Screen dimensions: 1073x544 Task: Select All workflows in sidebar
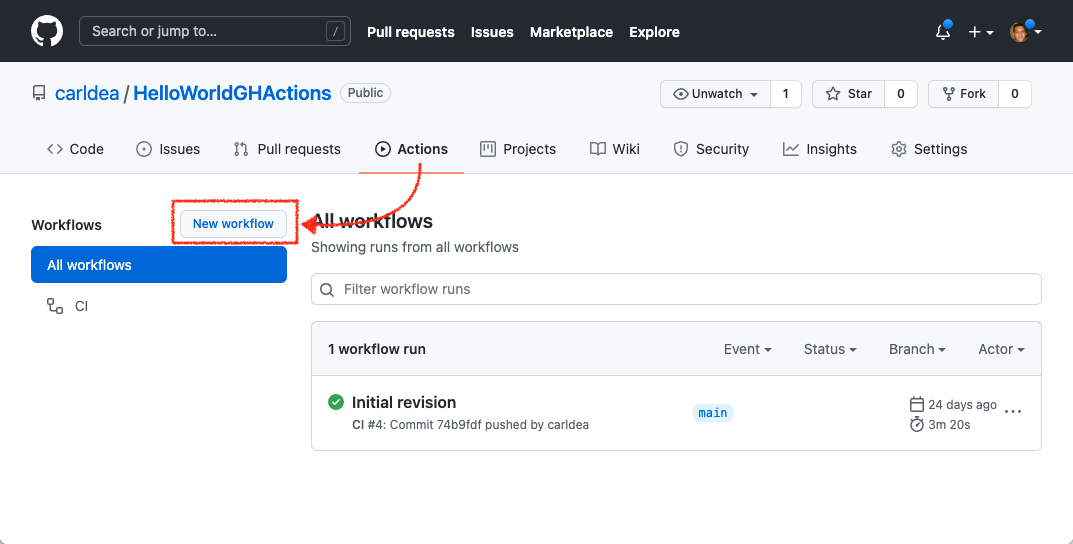pos(159,265)
